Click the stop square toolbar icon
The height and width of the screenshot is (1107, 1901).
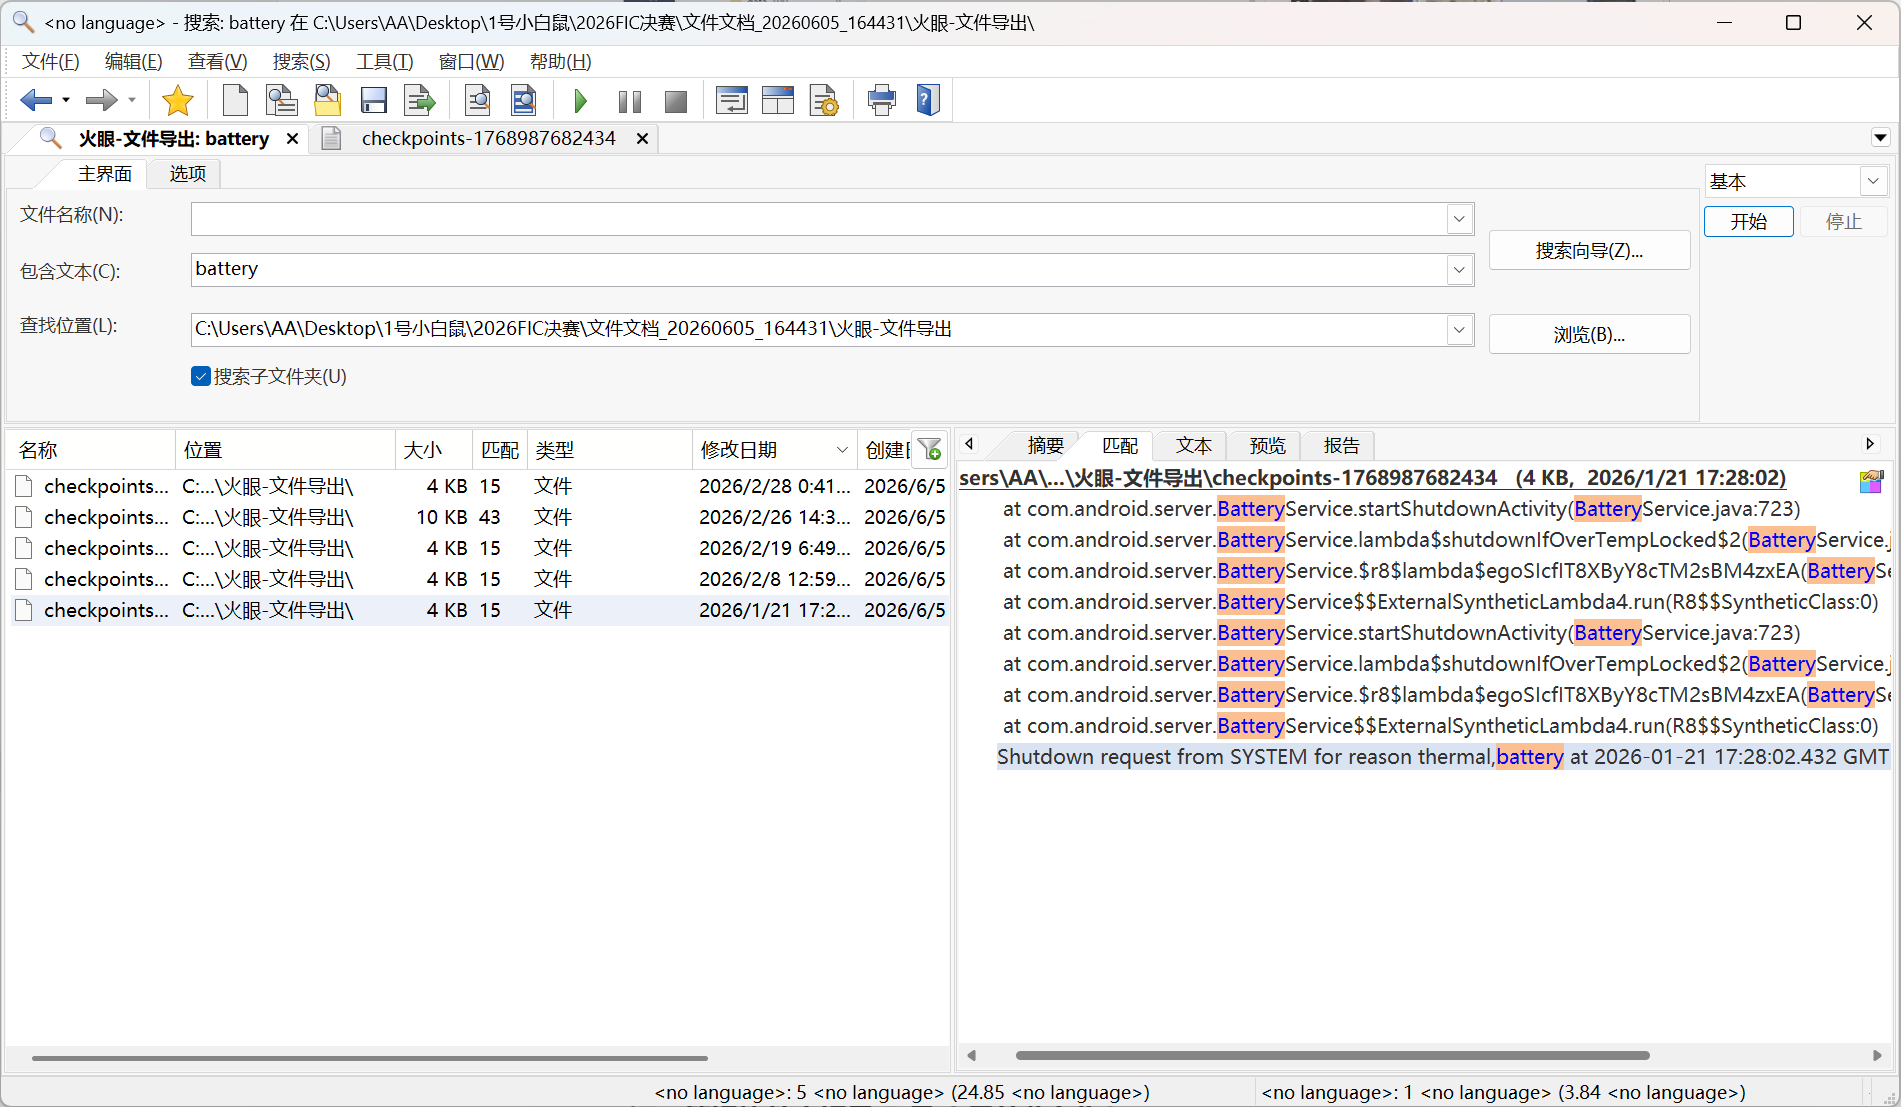tap(676, 101)
